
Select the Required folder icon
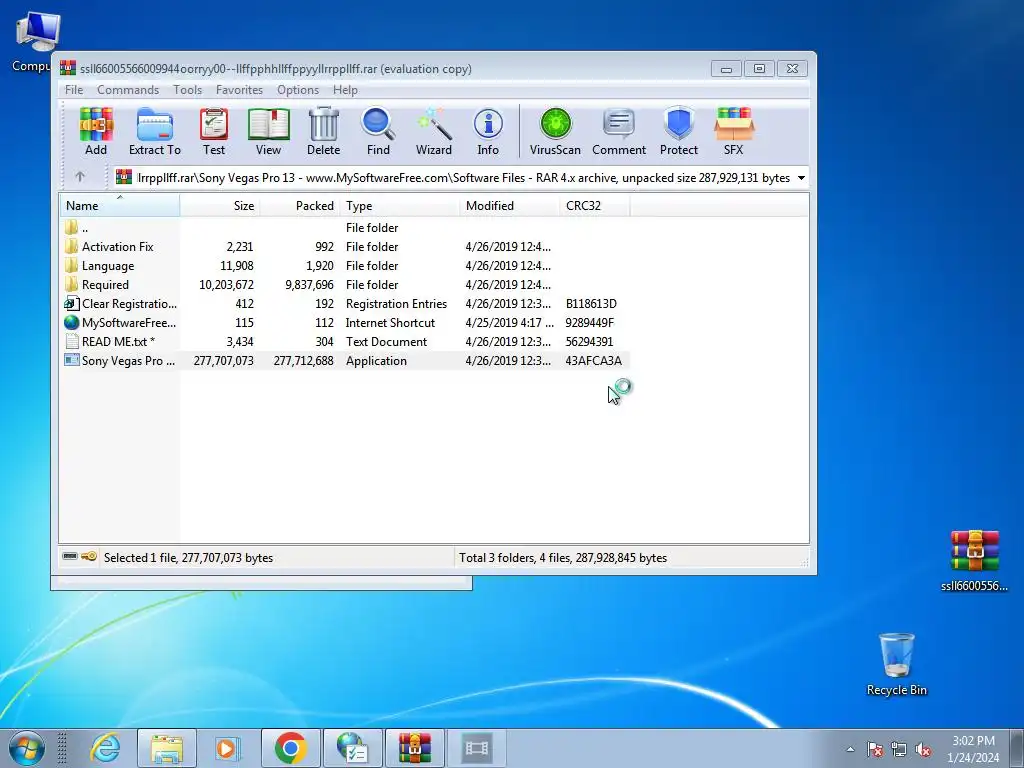pyautogui.click(x=71, y=284)
